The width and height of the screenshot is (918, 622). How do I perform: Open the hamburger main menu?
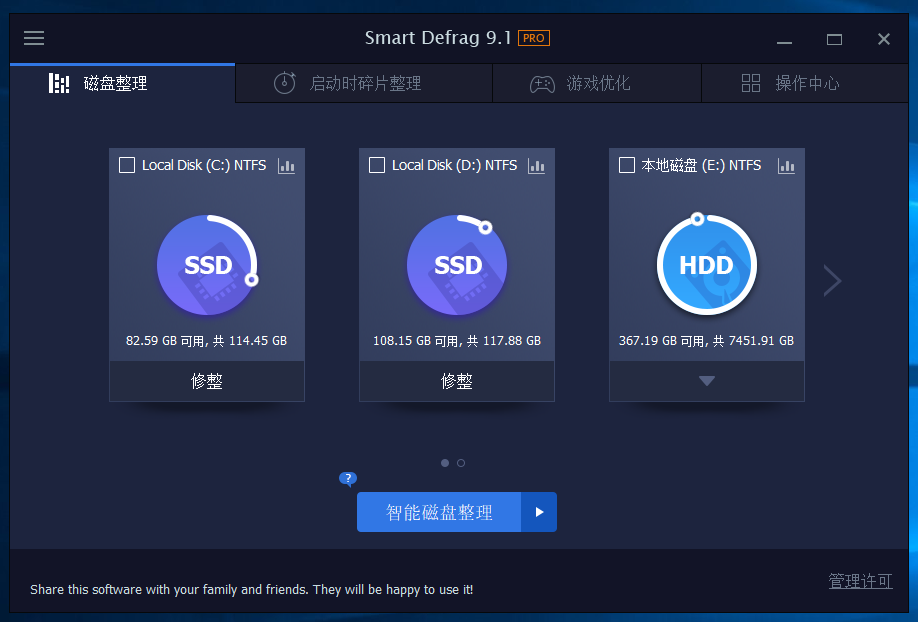34,38
